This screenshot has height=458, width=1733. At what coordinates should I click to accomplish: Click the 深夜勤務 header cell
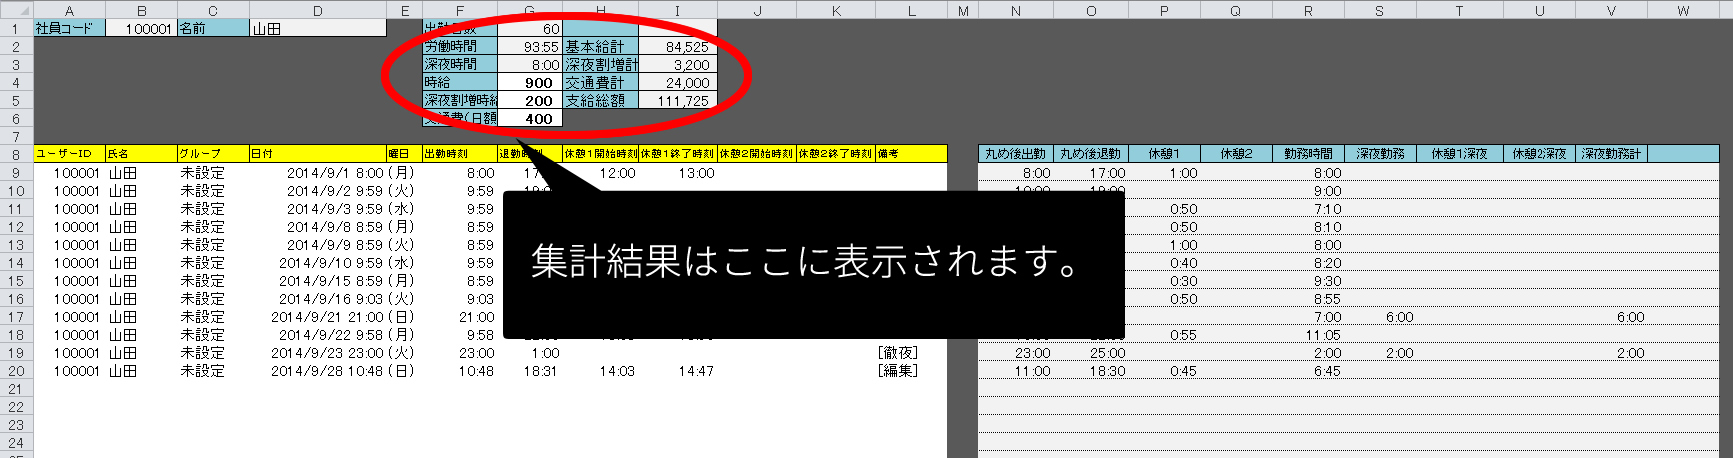(x=1380, y=154)
